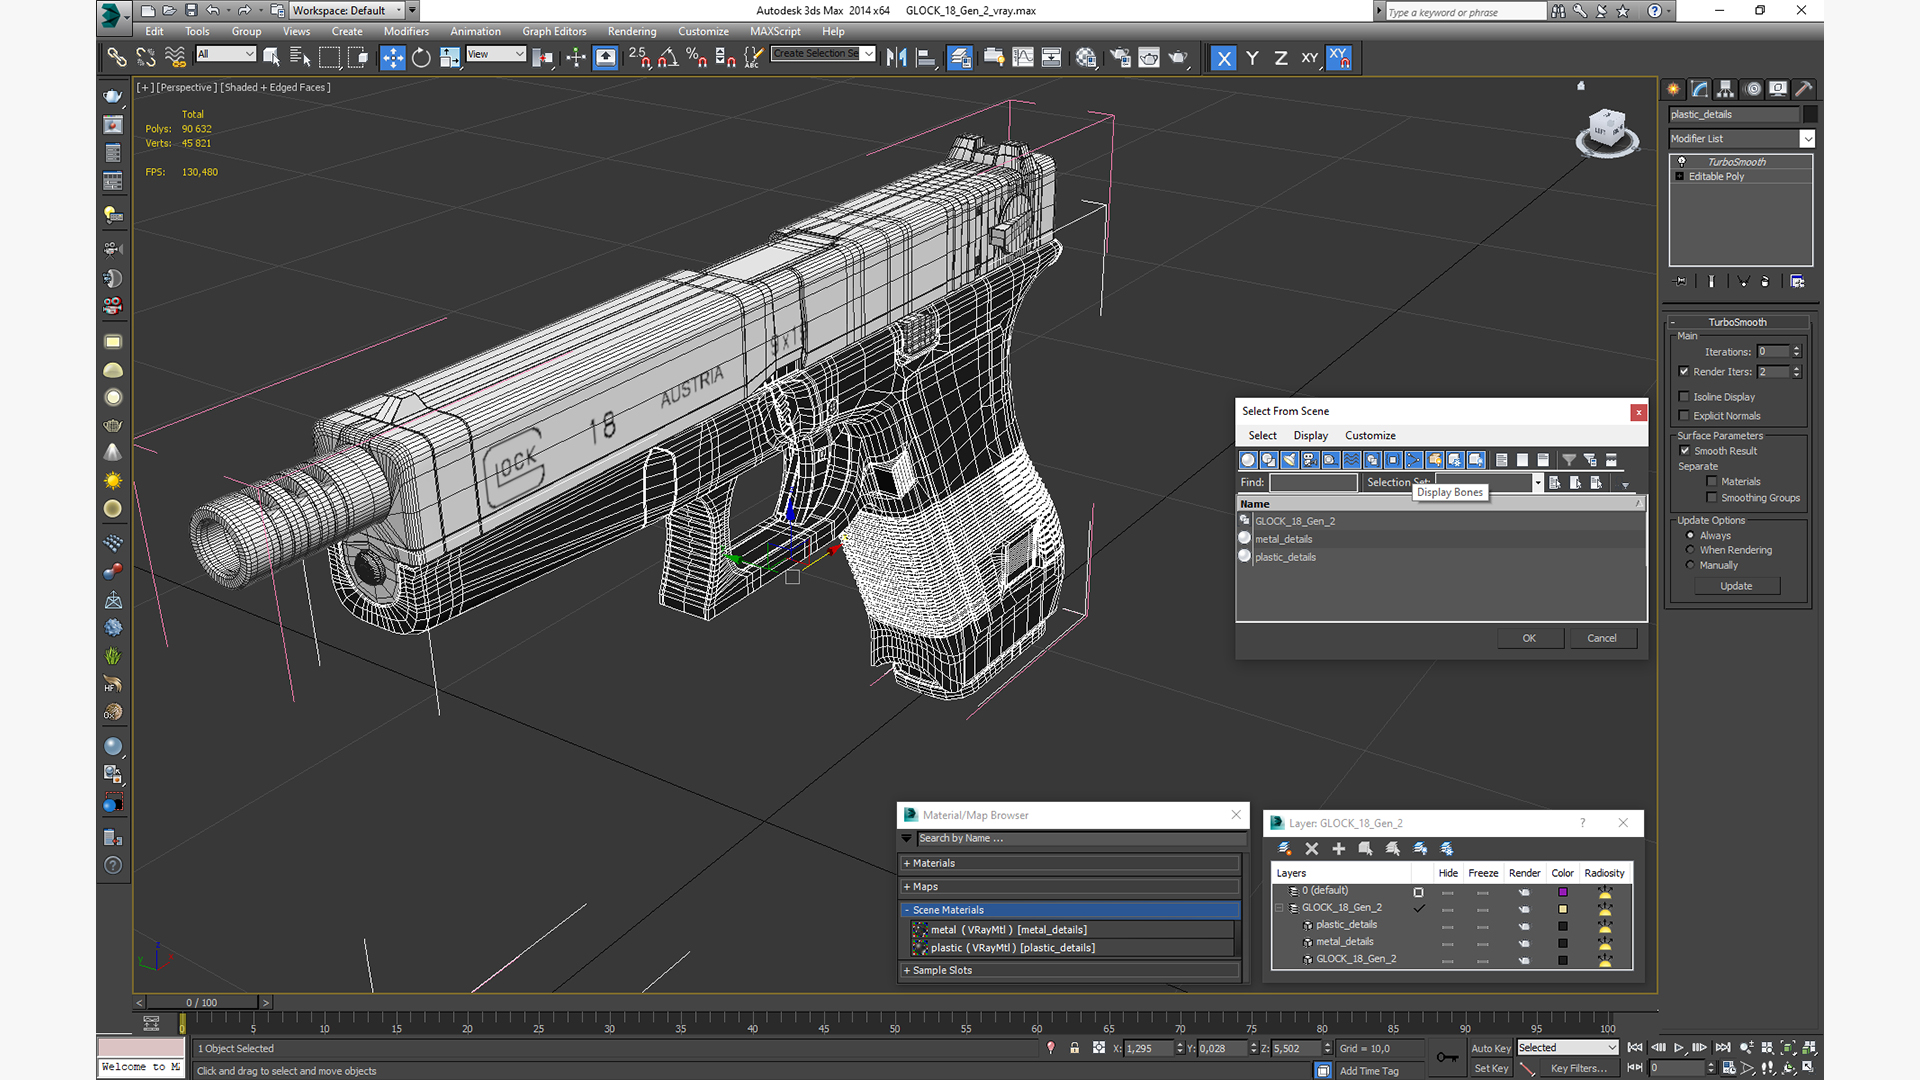1920x1080 pixels.
Task: Enable Separate by Materials checkbox
Action: click(1712, 482)
